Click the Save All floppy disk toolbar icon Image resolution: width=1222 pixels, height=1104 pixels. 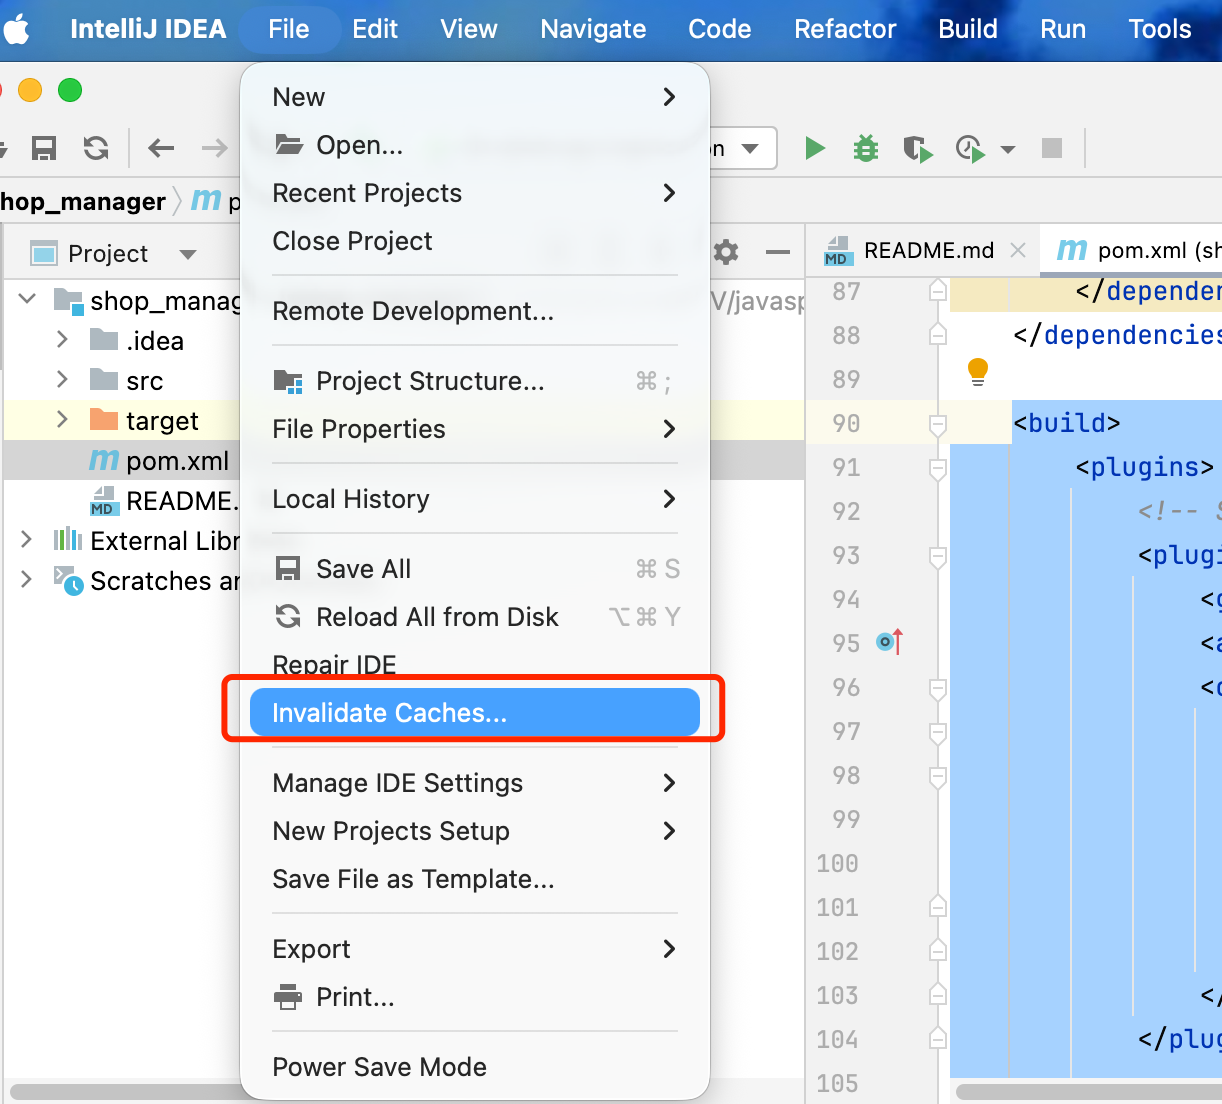tap(44, 149)
